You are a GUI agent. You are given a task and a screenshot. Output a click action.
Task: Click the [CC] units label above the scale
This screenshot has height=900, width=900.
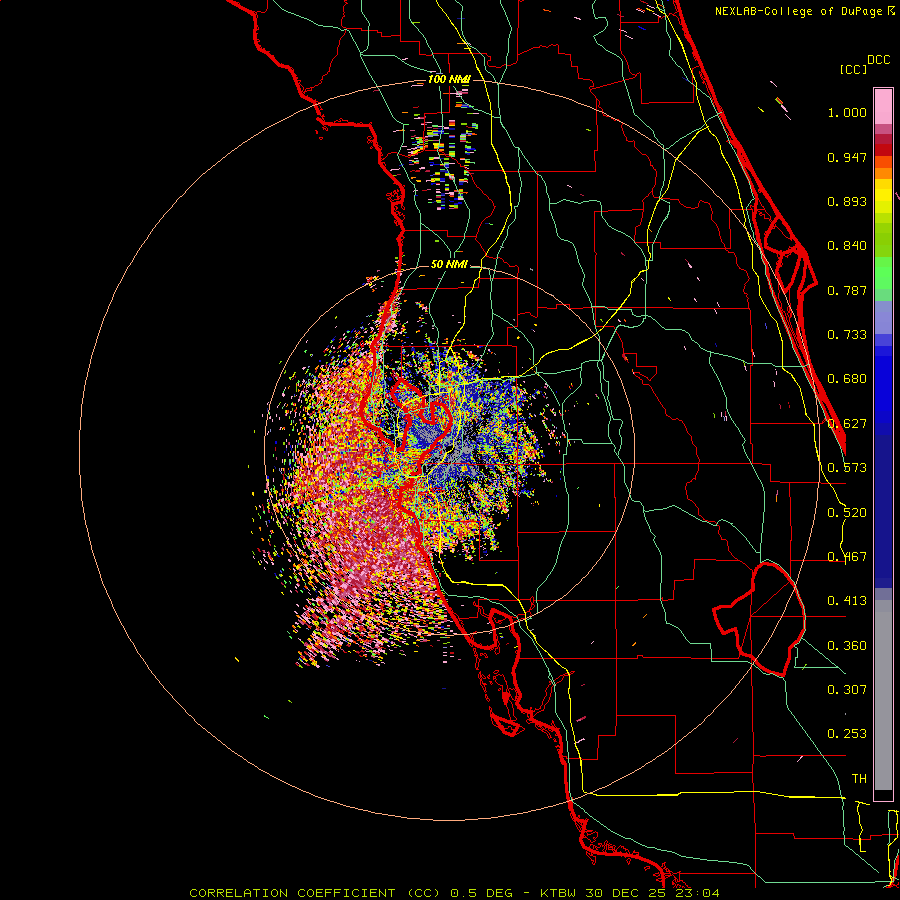(x=853, y=69)
